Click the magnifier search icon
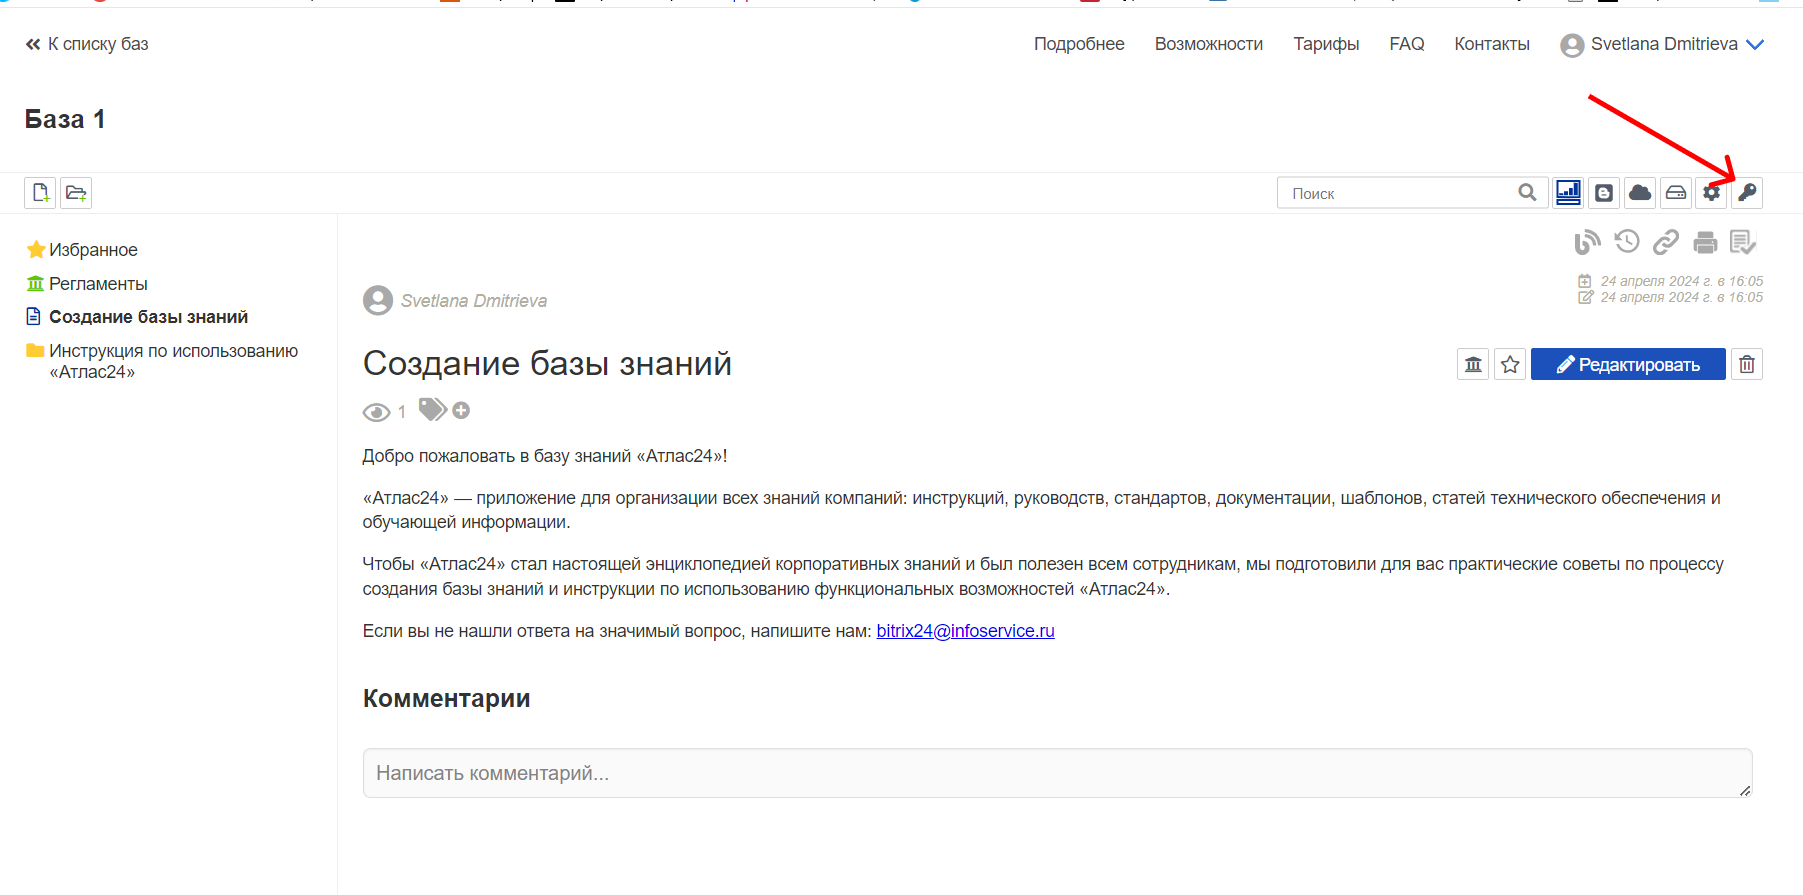Screen dimensions: 1803x895 1527,192
